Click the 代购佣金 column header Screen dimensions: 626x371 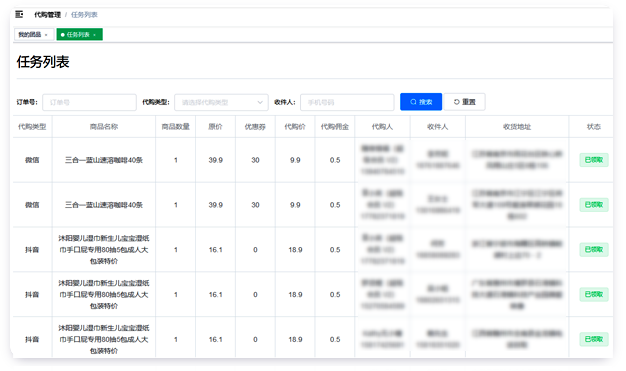pyautogui.click(x=335, y=127)
